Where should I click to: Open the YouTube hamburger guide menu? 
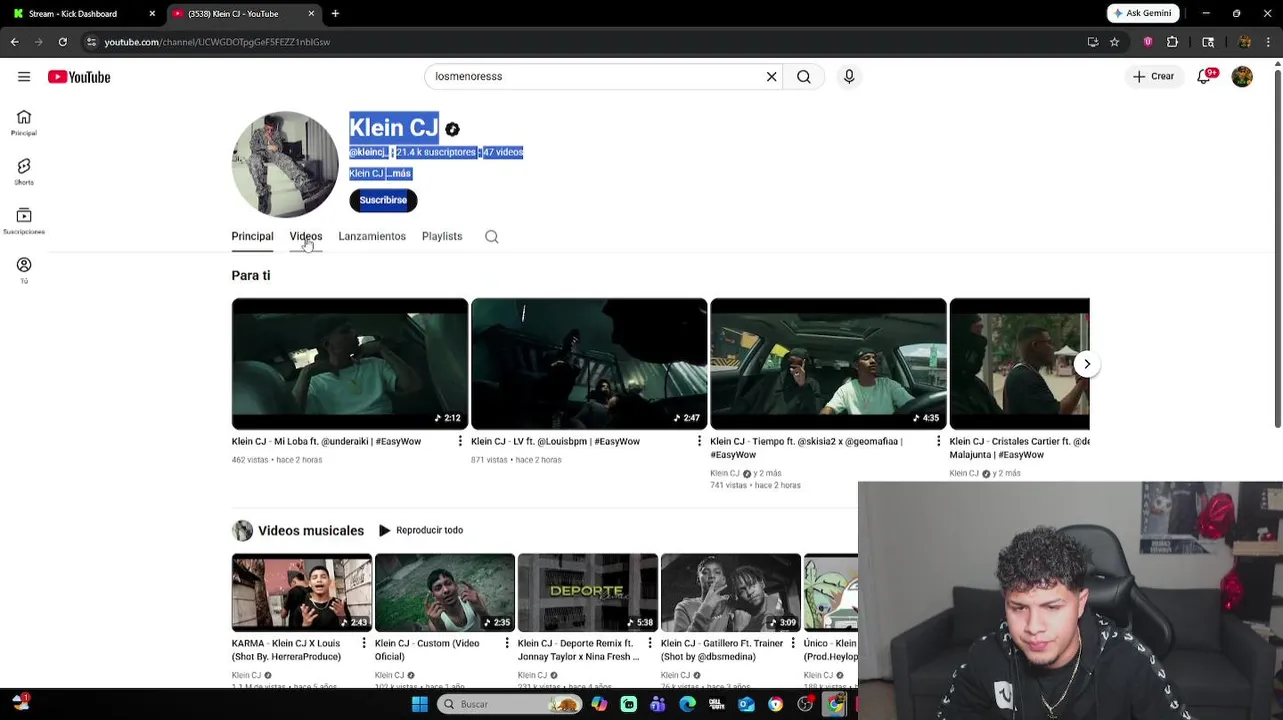pyautogui.click(x=24, y=77)
